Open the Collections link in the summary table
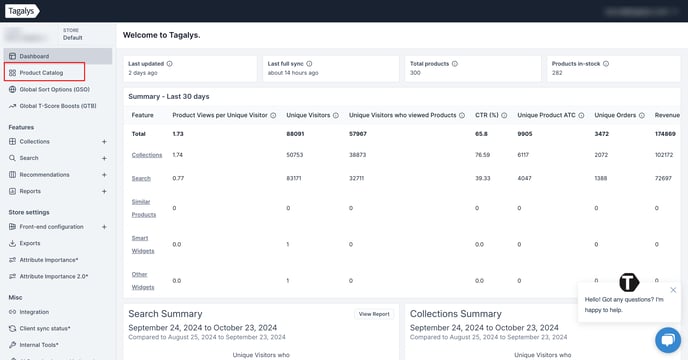Image resolution: width=688 pixels, height=360 pixels. pyautogui.click(x=147, y=155)
